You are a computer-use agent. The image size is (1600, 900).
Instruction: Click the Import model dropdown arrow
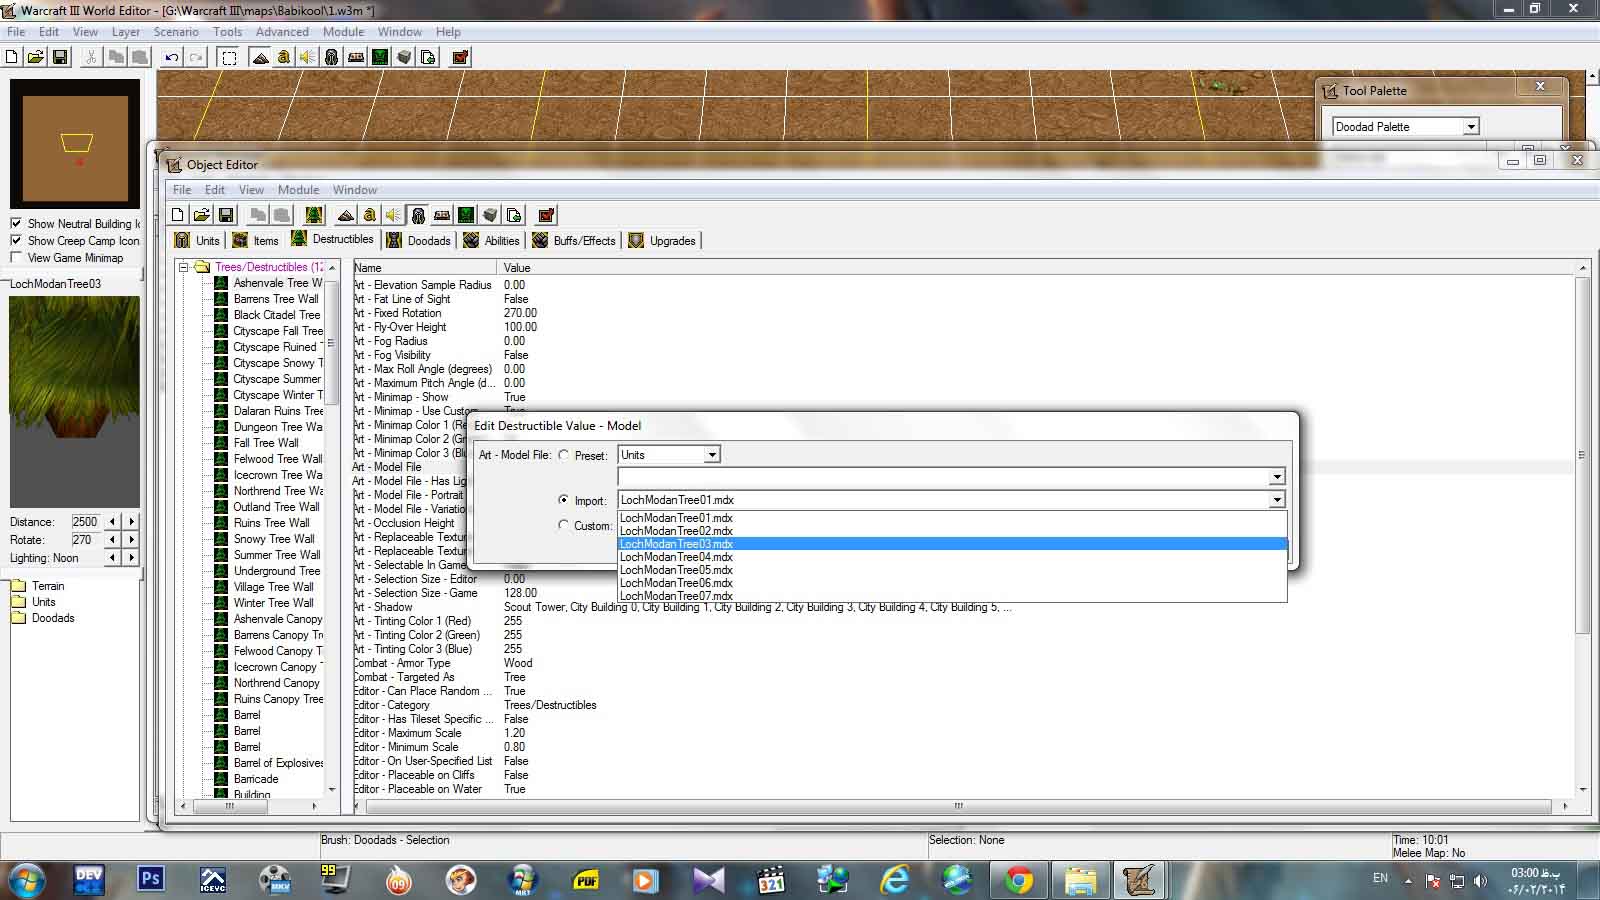(x=1277, y=500)
